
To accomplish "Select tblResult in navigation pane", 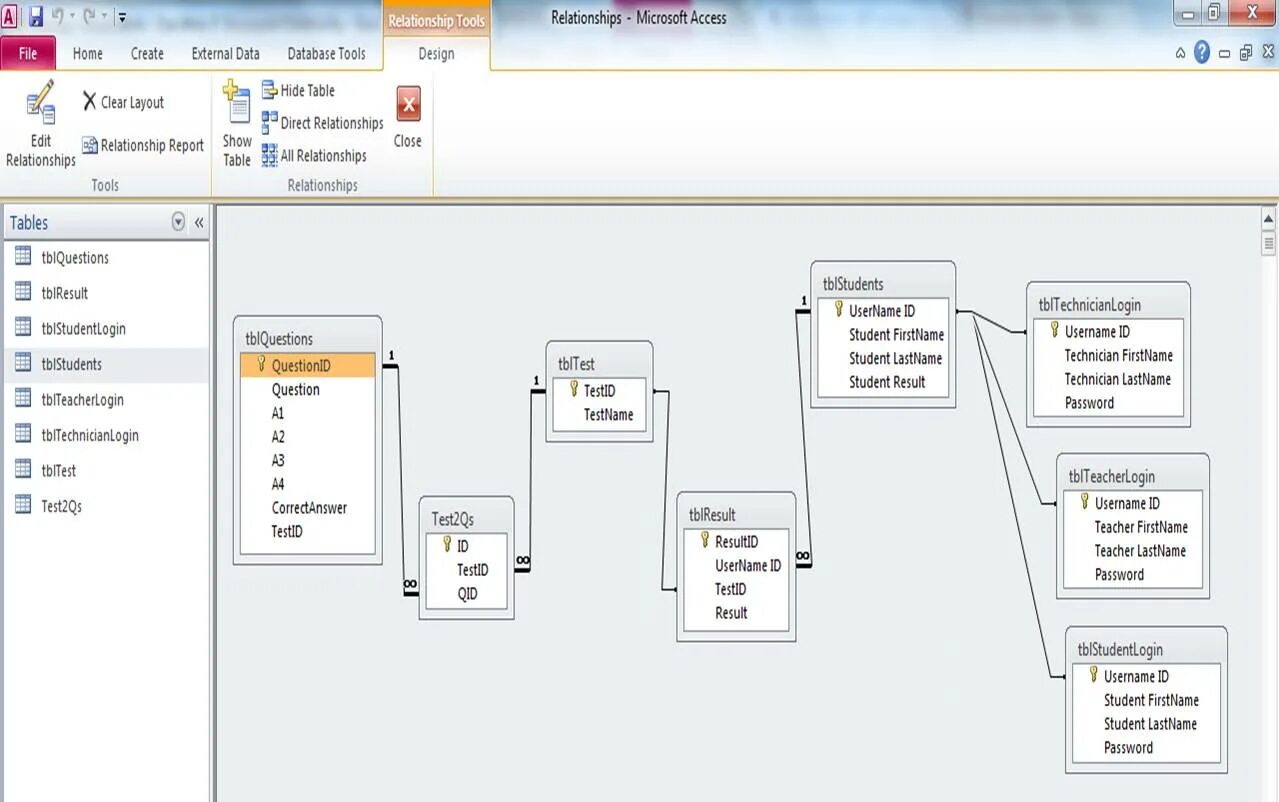I will tap(106, 293).
